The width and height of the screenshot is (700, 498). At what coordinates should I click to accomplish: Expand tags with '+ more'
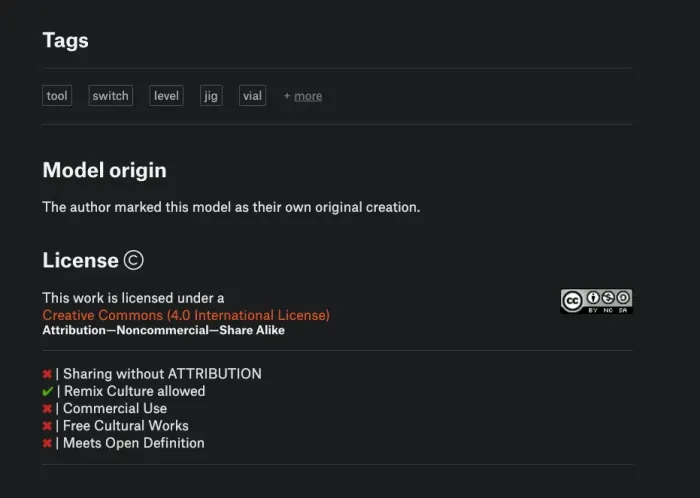coord(303,96)
